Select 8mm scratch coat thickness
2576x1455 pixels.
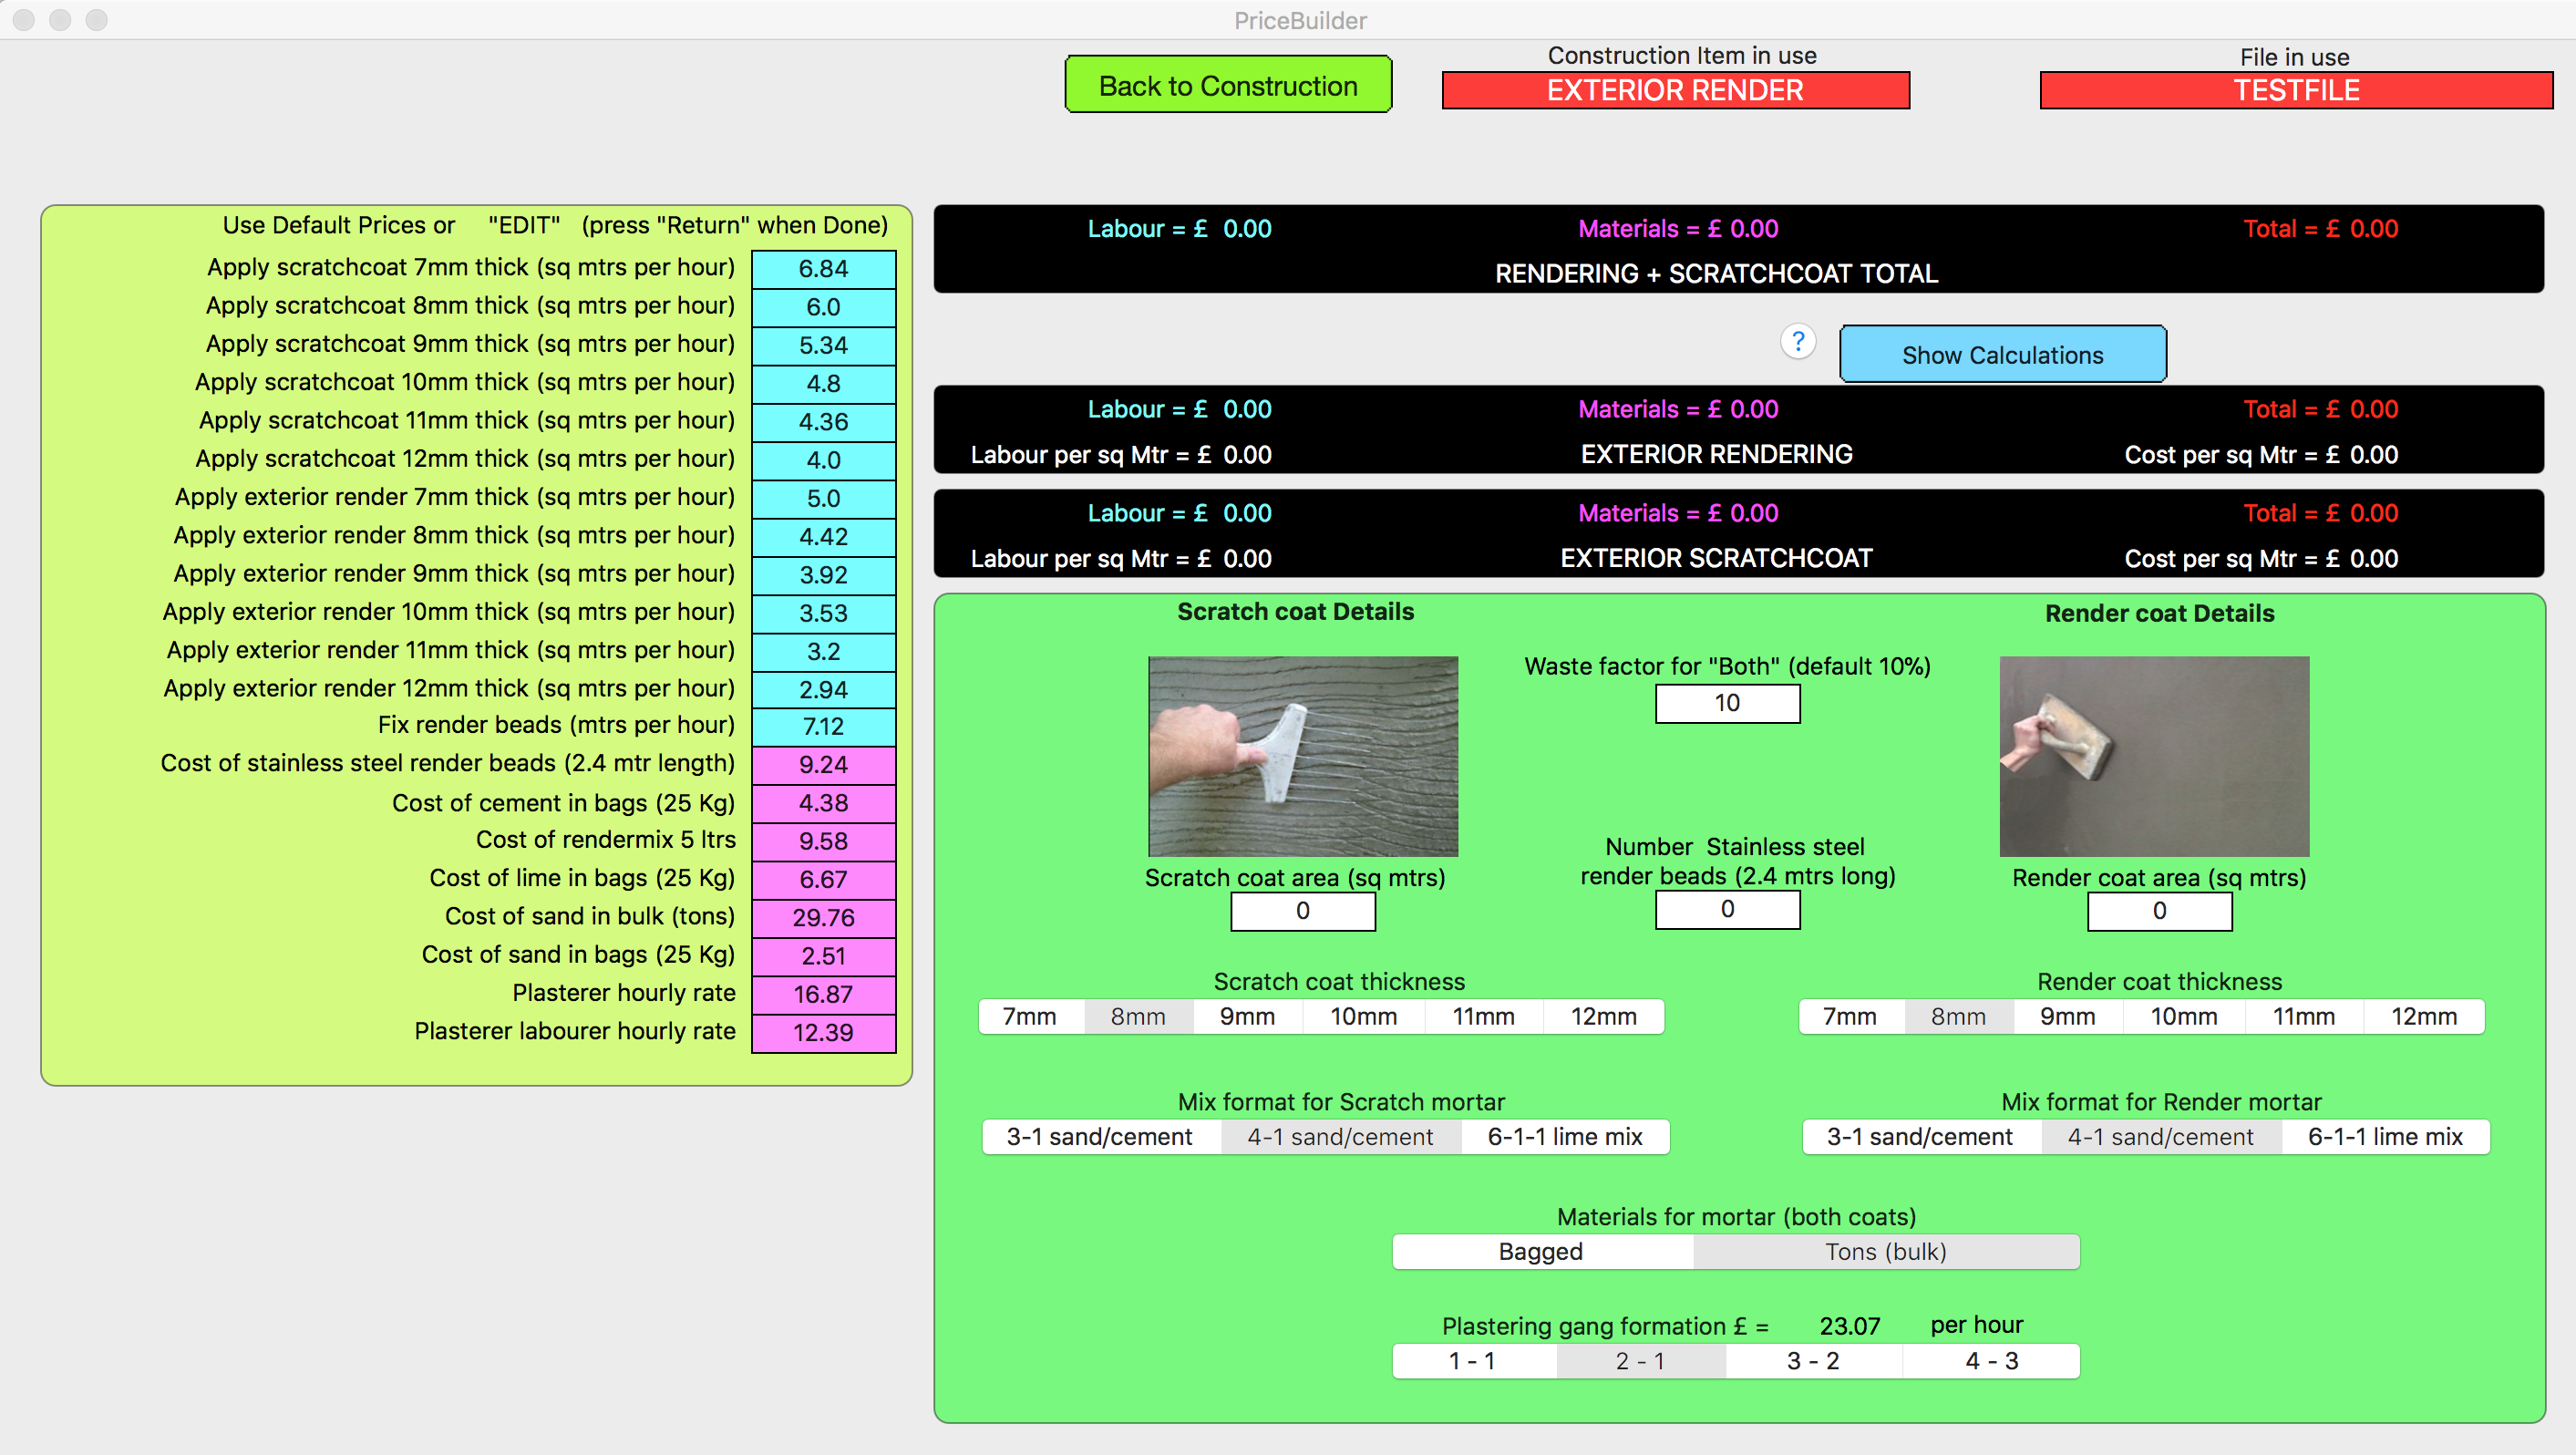tap(1139, 1016)
